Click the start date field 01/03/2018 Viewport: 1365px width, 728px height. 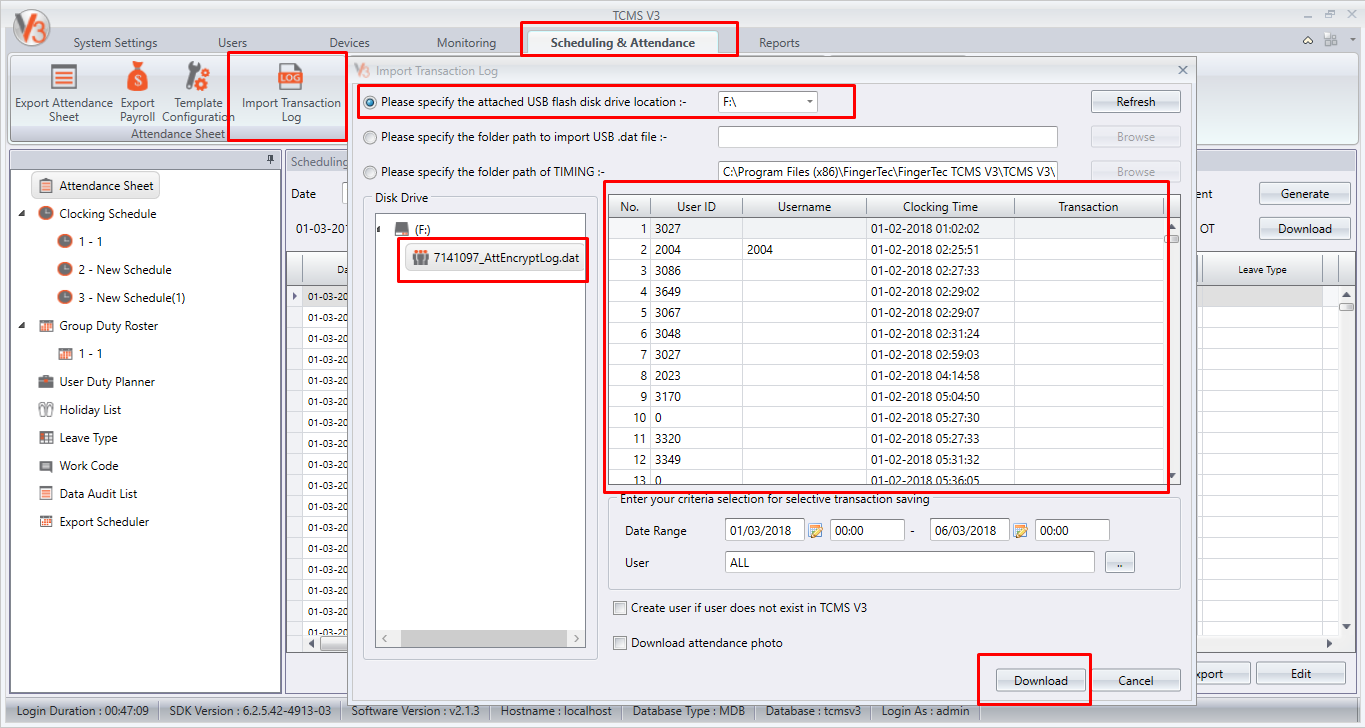764,531
